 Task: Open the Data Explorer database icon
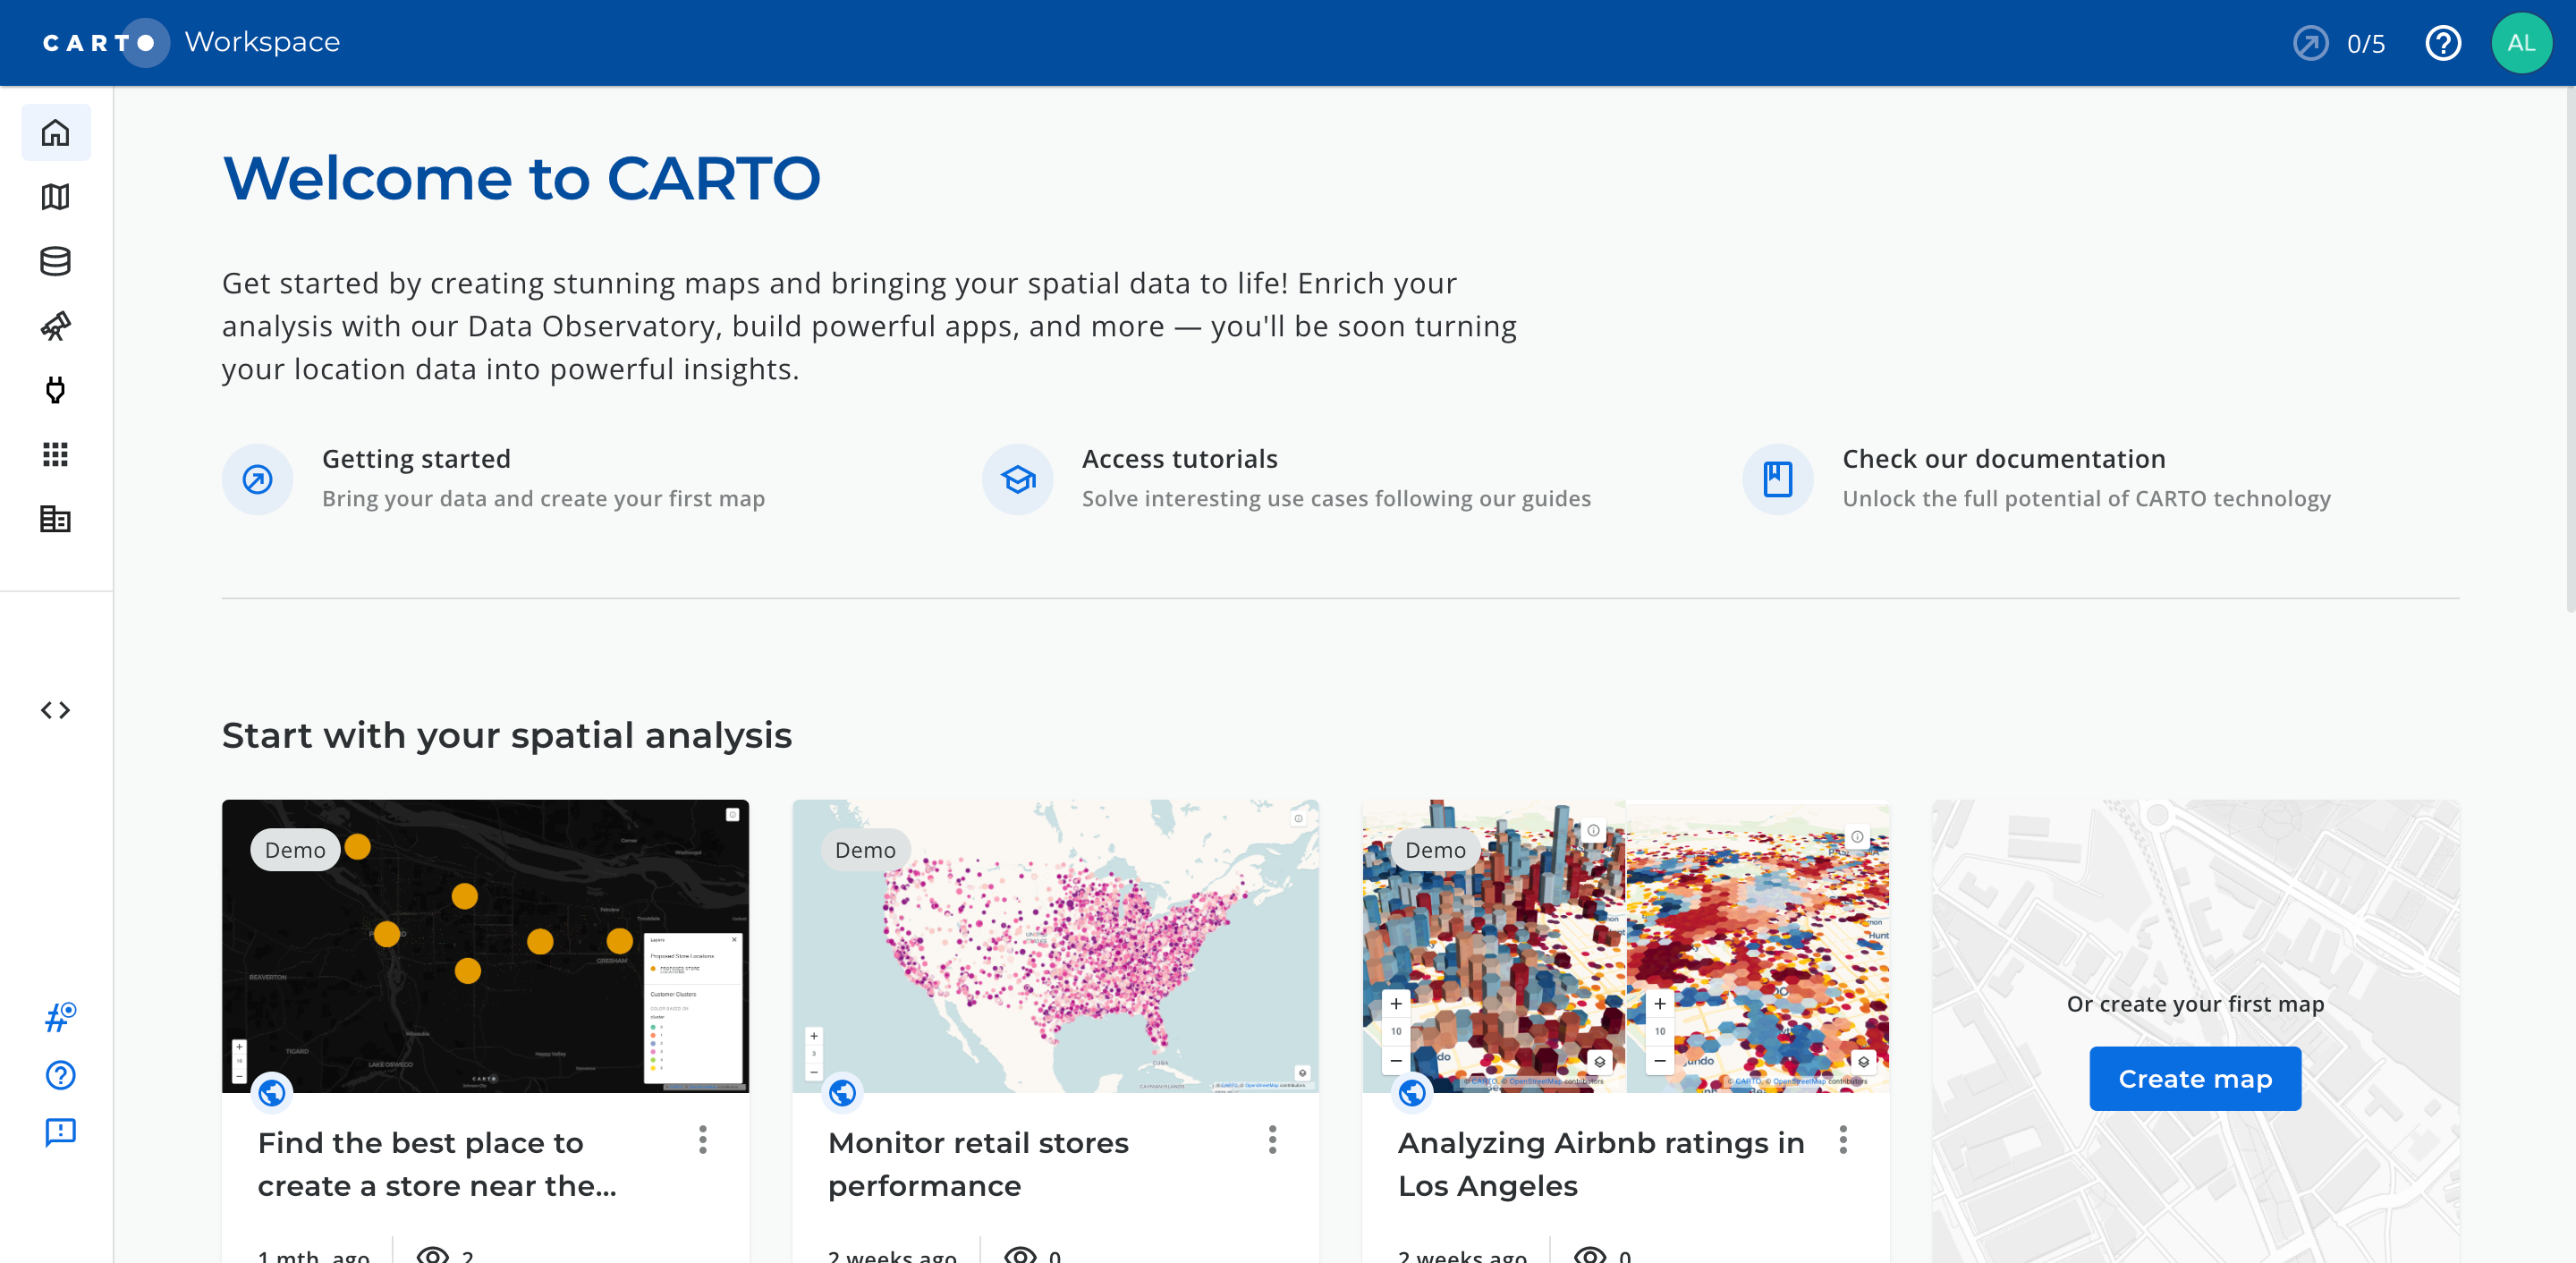56,261
